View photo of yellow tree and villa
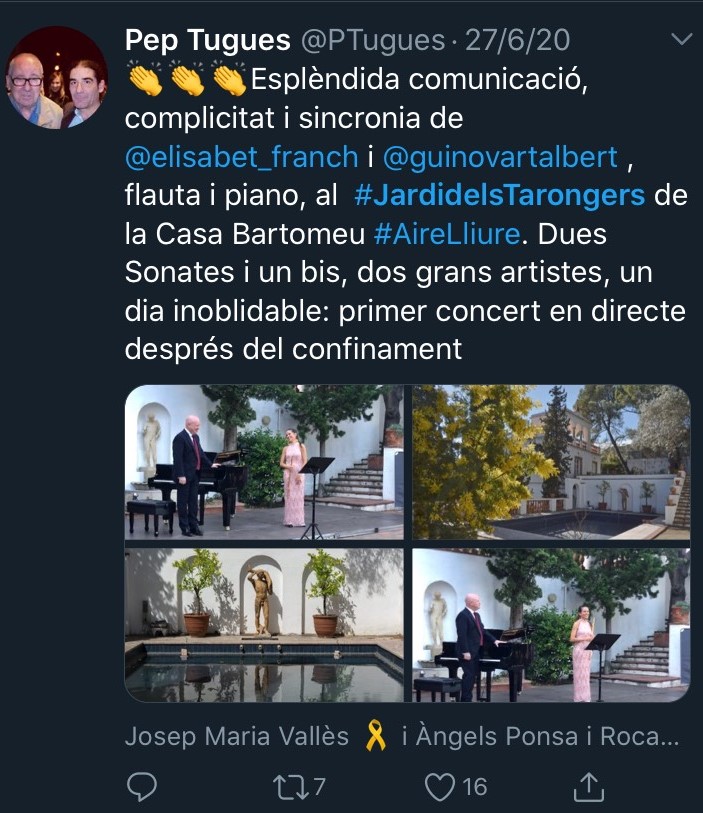703x813 pixels. 551,462
